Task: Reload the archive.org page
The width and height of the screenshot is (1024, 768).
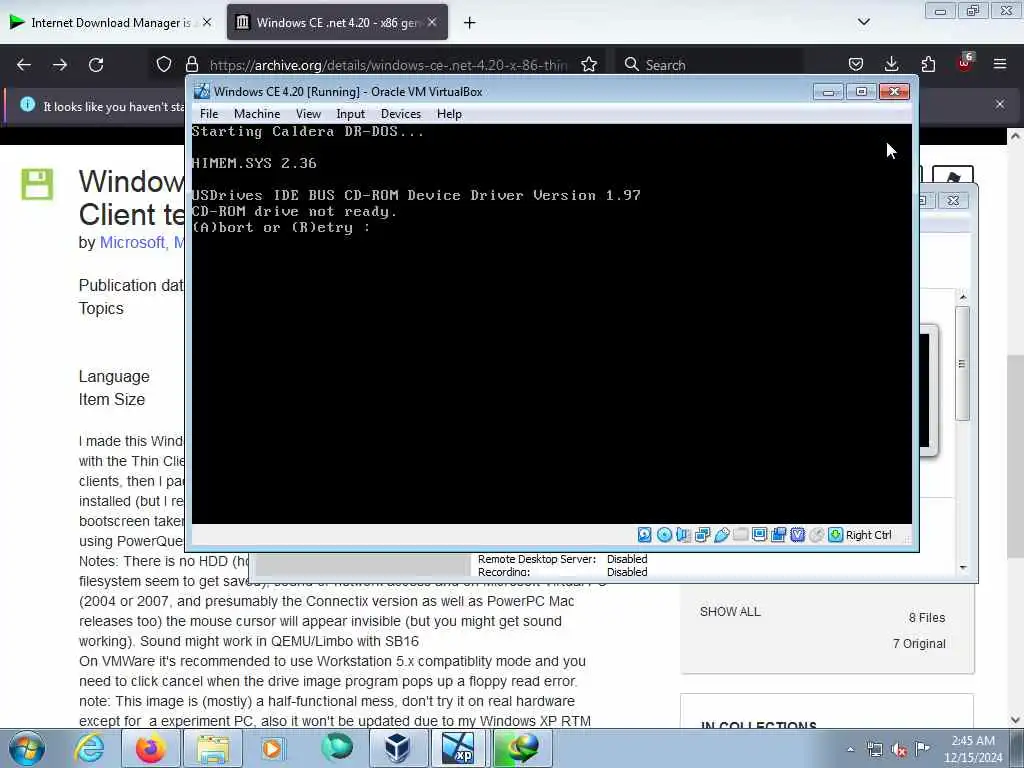Action: click(96, 65)
